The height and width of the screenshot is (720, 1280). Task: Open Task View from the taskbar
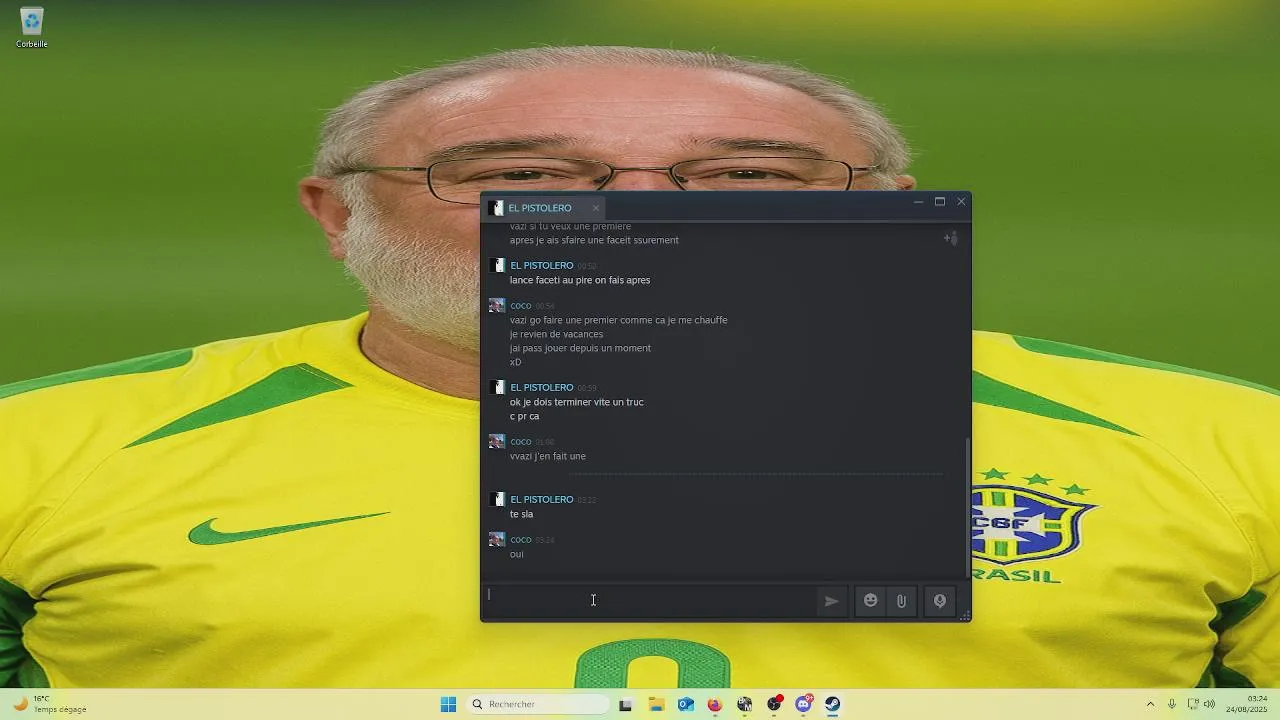coord(625,704)
